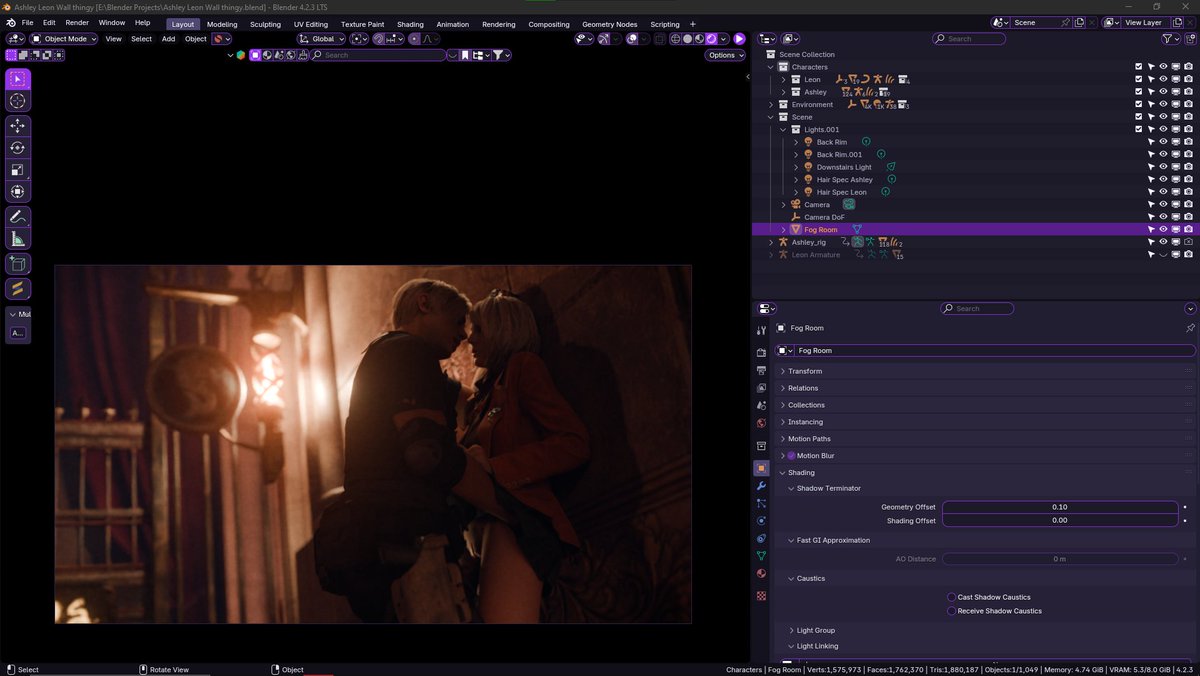Open the Global transform orientation dropdown
The width and height of the screenshot is (1200, 676).
point(321,39)
